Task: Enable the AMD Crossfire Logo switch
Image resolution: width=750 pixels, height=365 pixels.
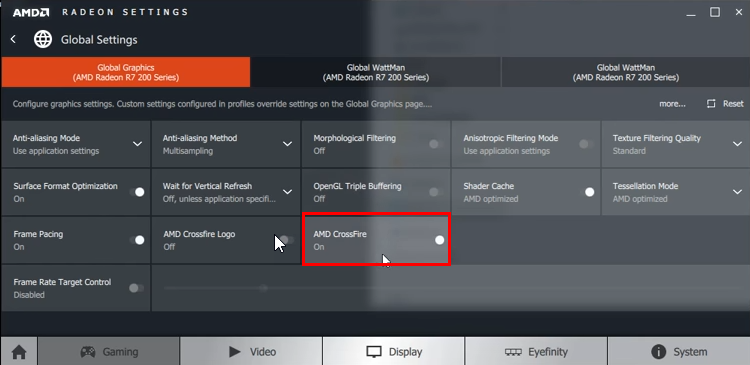Action: point(286,240)
